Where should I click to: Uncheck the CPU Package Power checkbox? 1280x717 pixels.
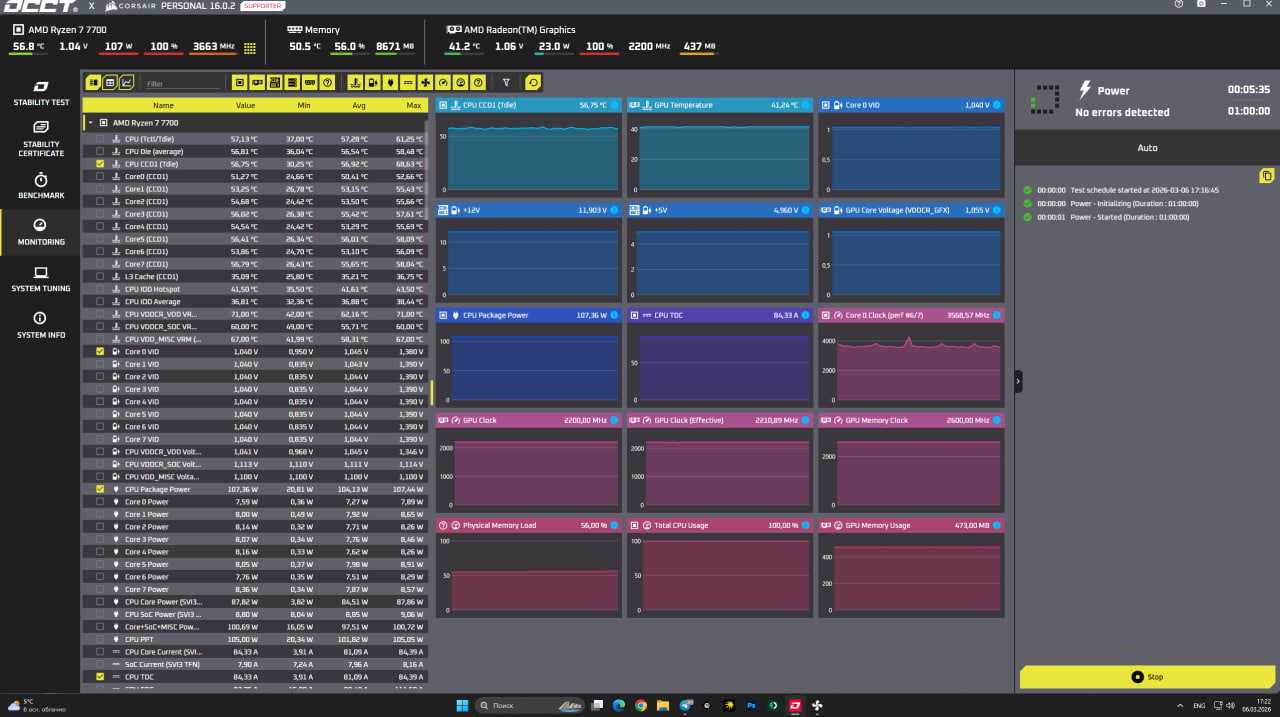coord(100,489)
